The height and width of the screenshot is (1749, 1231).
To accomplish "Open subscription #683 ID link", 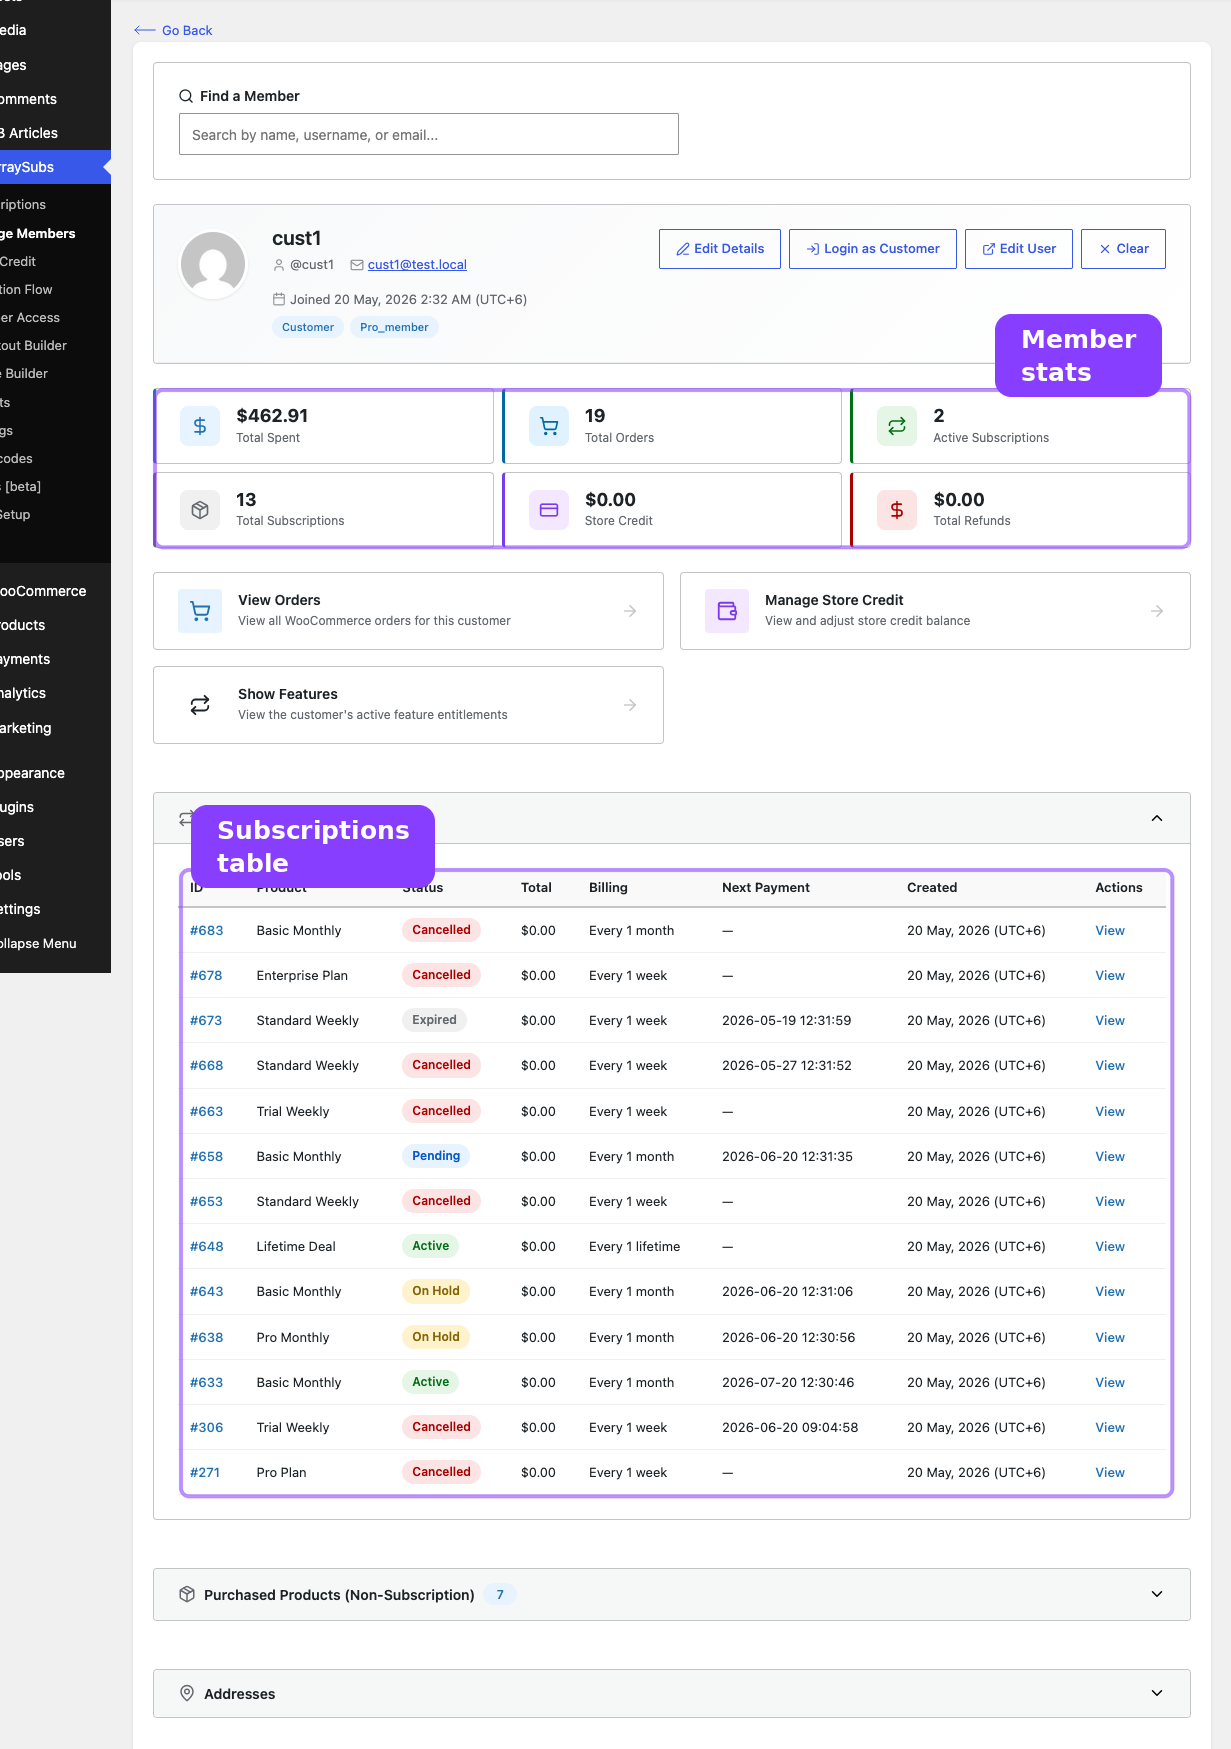I will [x=207, y=930].
